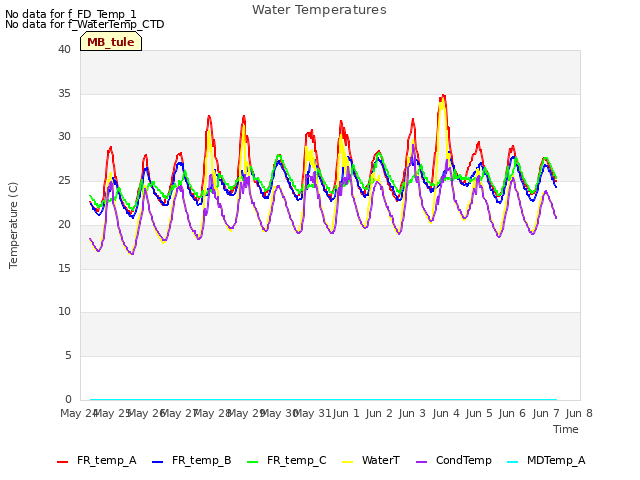Click the 15 y-axis tick label
This screenshot has width=640, height=480.
pyautogui.click(x=64, y=268)
